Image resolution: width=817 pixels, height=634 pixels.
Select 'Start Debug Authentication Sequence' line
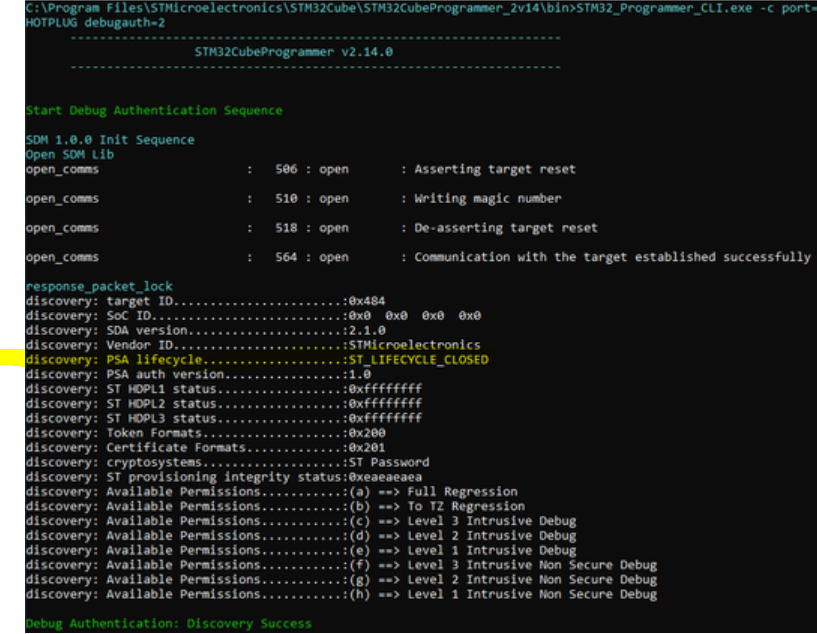[x=154, y=110]
